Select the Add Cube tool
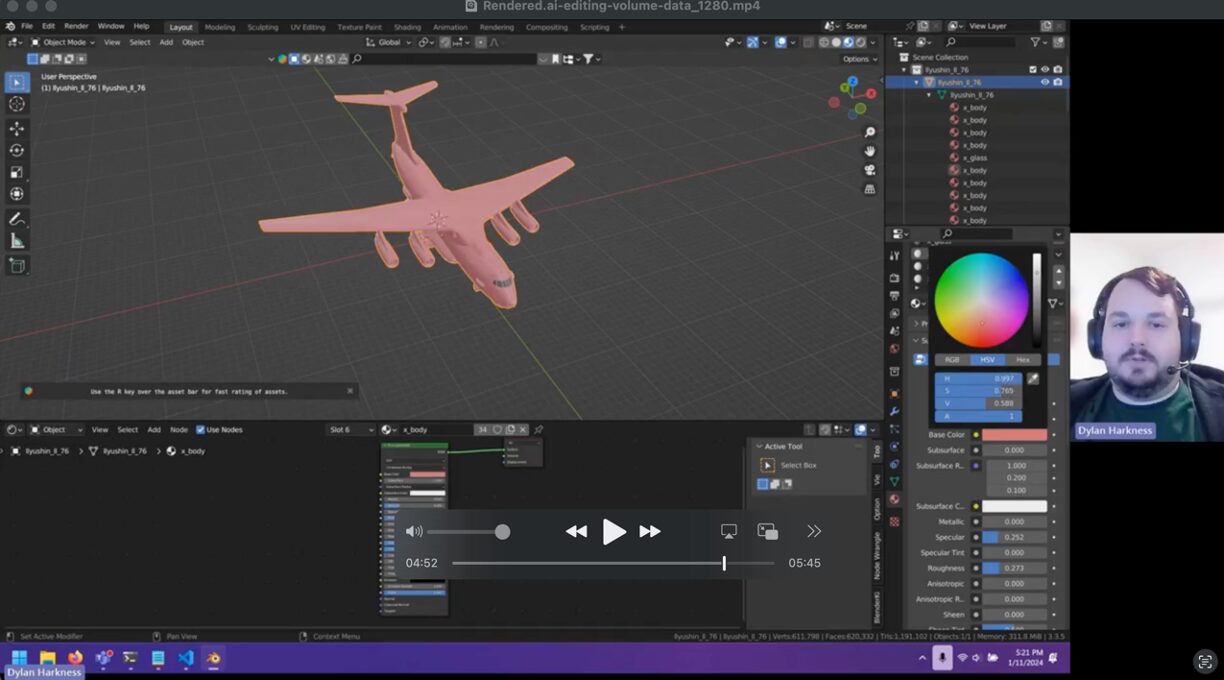Screen dimensions: 1224x680 17,266
